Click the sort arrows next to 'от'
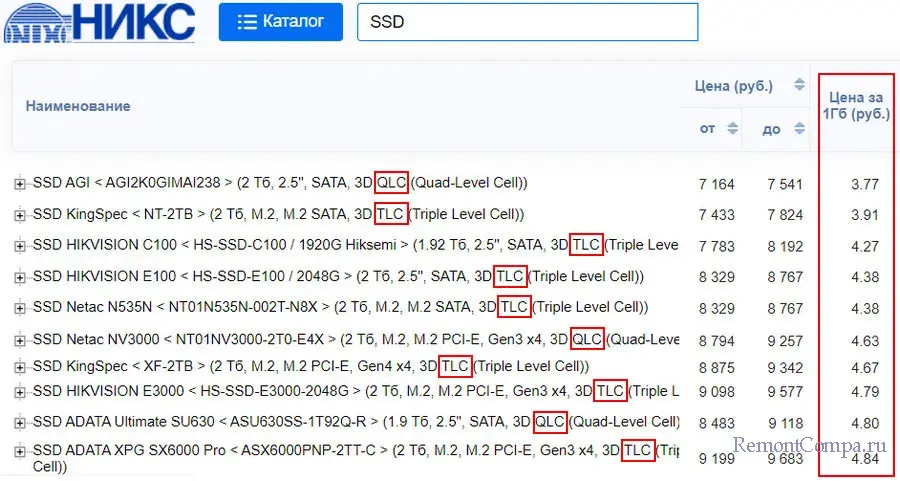This screenshot has width=900, height=481. click(733, 128)
